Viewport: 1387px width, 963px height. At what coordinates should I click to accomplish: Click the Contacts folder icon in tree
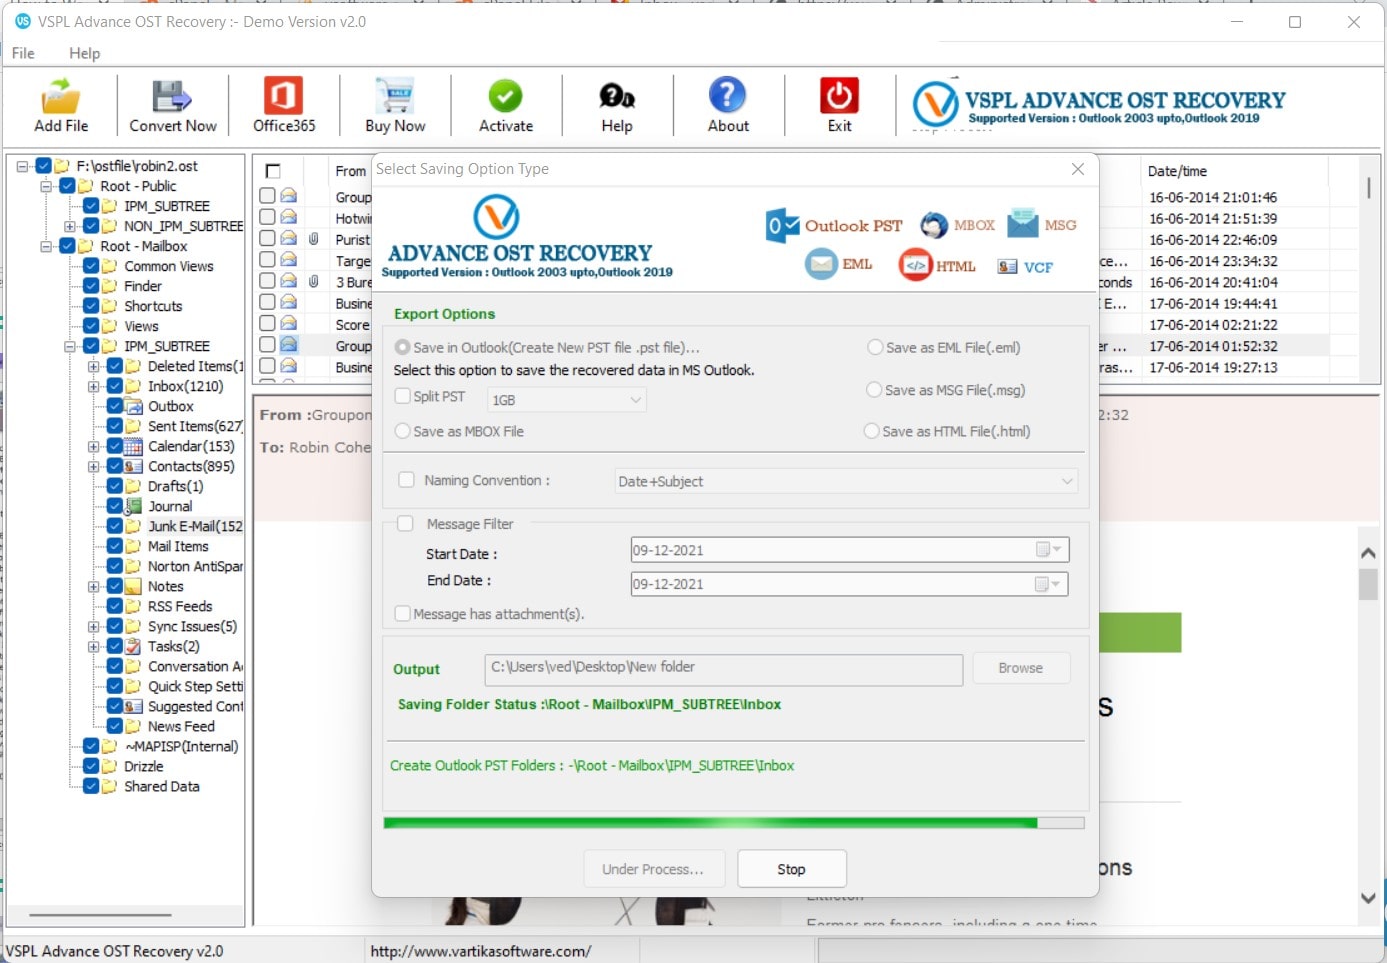click(132, 466)
